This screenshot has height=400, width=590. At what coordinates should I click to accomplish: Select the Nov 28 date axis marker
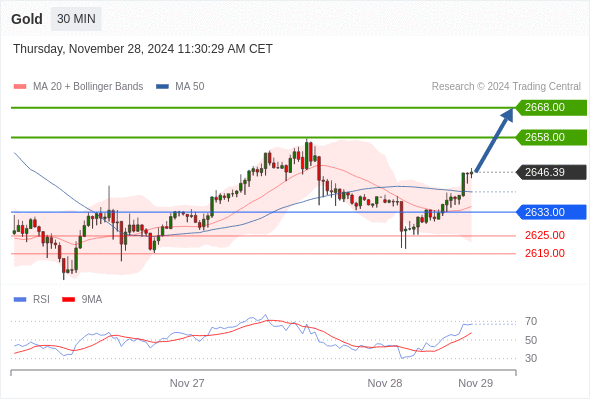pos(385,383)
